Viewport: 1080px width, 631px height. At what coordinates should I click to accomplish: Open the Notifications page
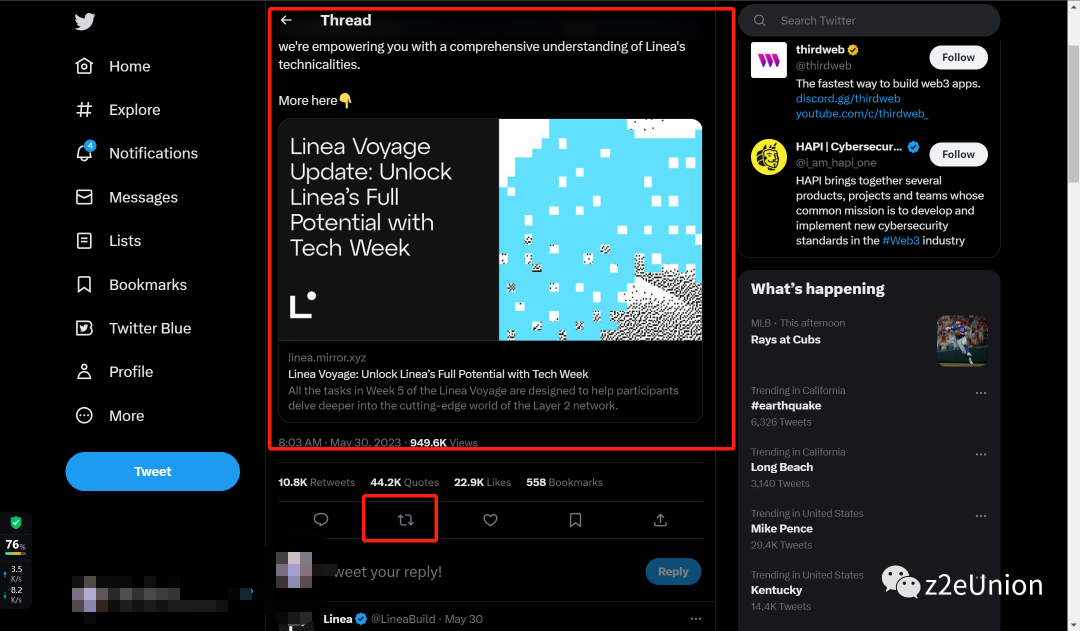[x=152, y=153]
